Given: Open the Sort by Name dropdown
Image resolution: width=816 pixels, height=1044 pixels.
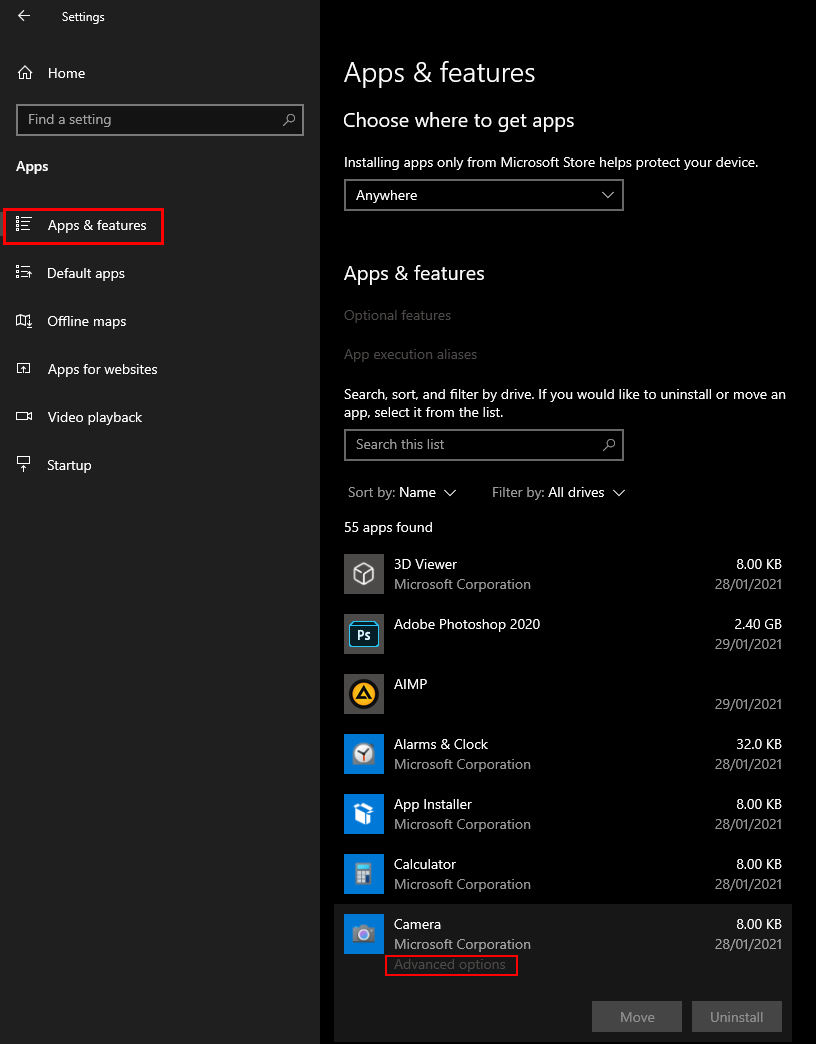Looking at the screenshot, I should 402,493.
